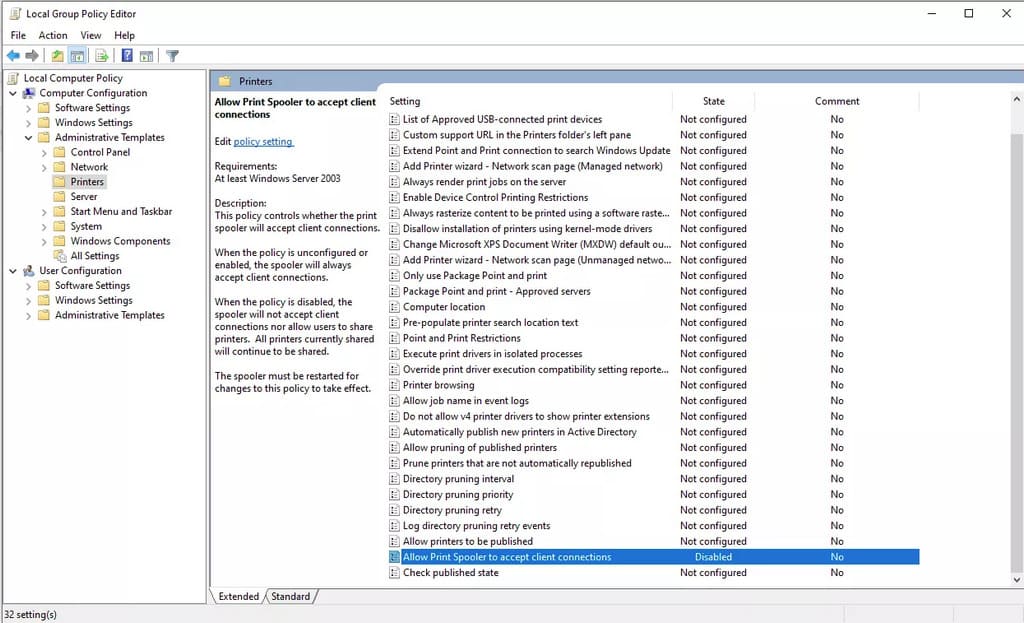The width and height of the screenshot is (1024, 623).
Task: Select Administrative Templates under User Configuration
Action: (x=110, y=315)
